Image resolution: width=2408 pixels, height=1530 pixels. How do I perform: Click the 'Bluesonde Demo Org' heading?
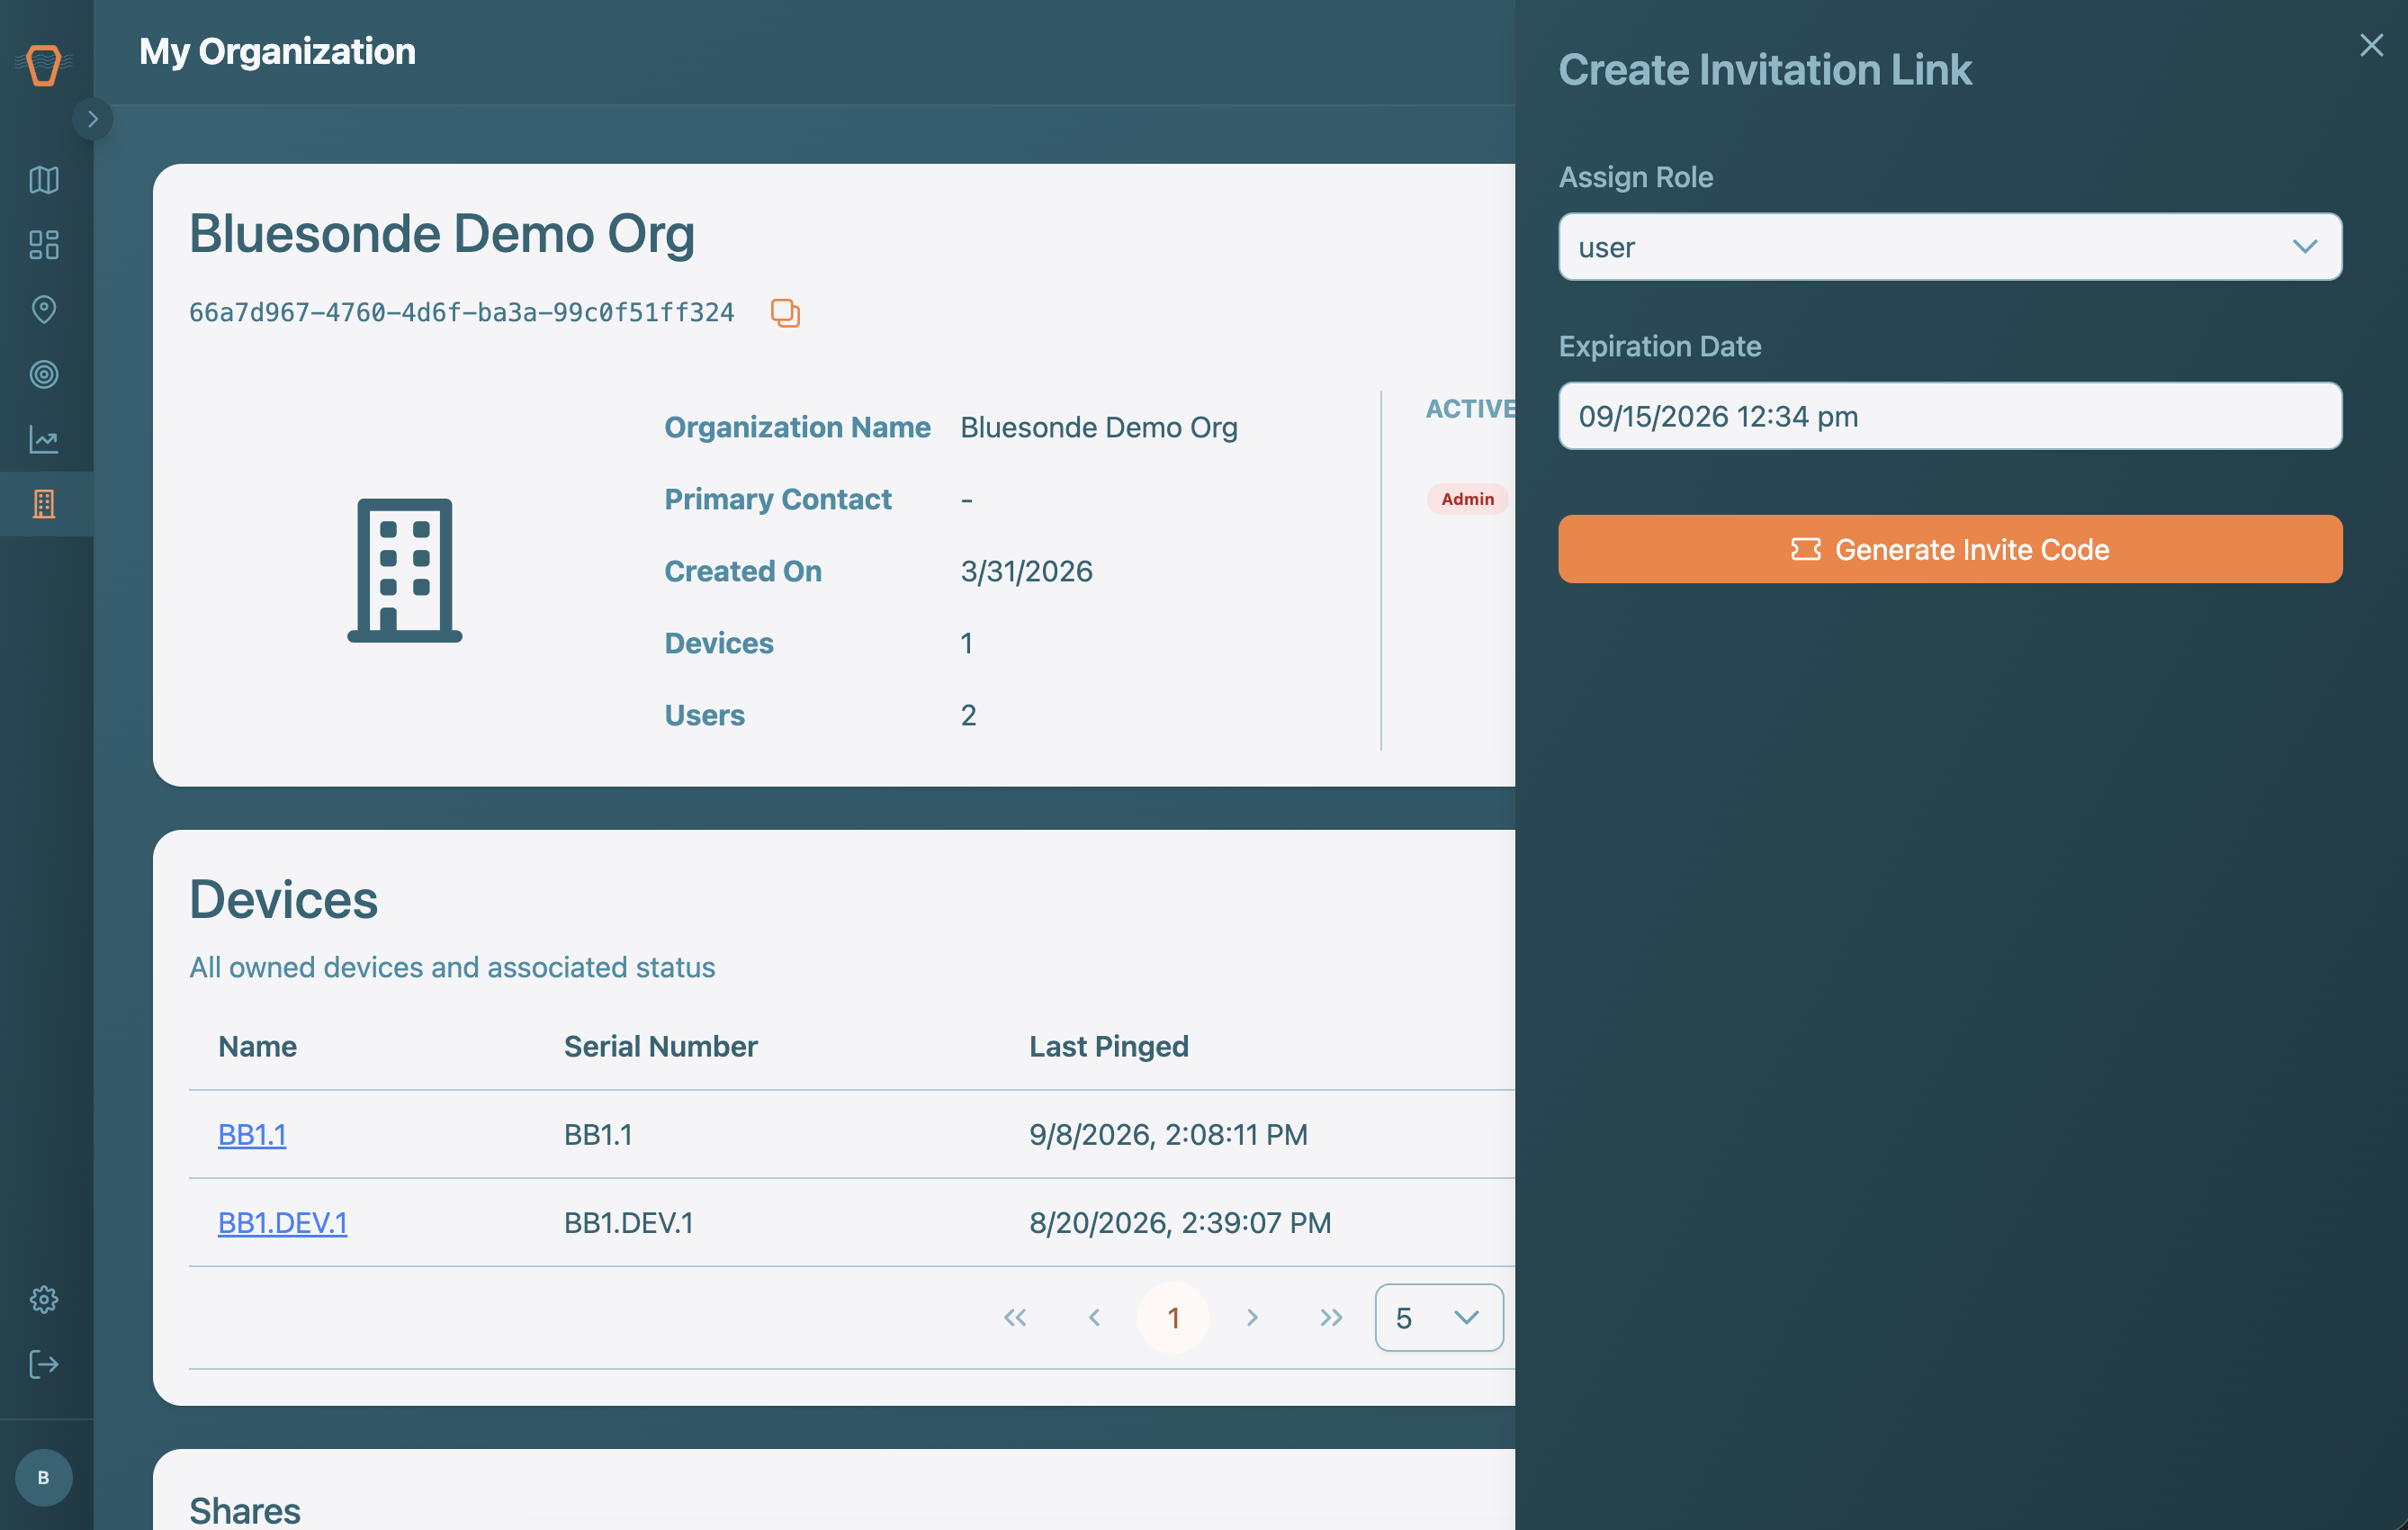[442, 234]
